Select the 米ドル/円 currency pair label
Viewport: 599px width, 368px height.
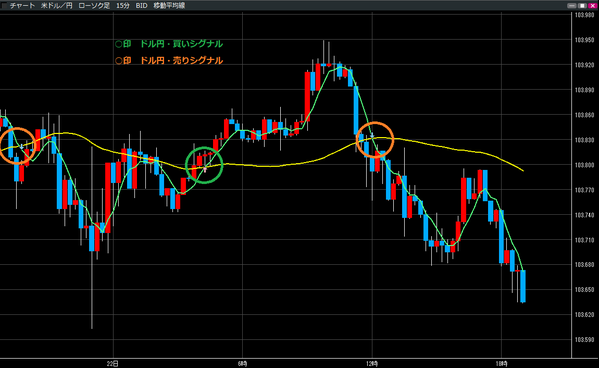pyautogui.click(x=57, y=6)
